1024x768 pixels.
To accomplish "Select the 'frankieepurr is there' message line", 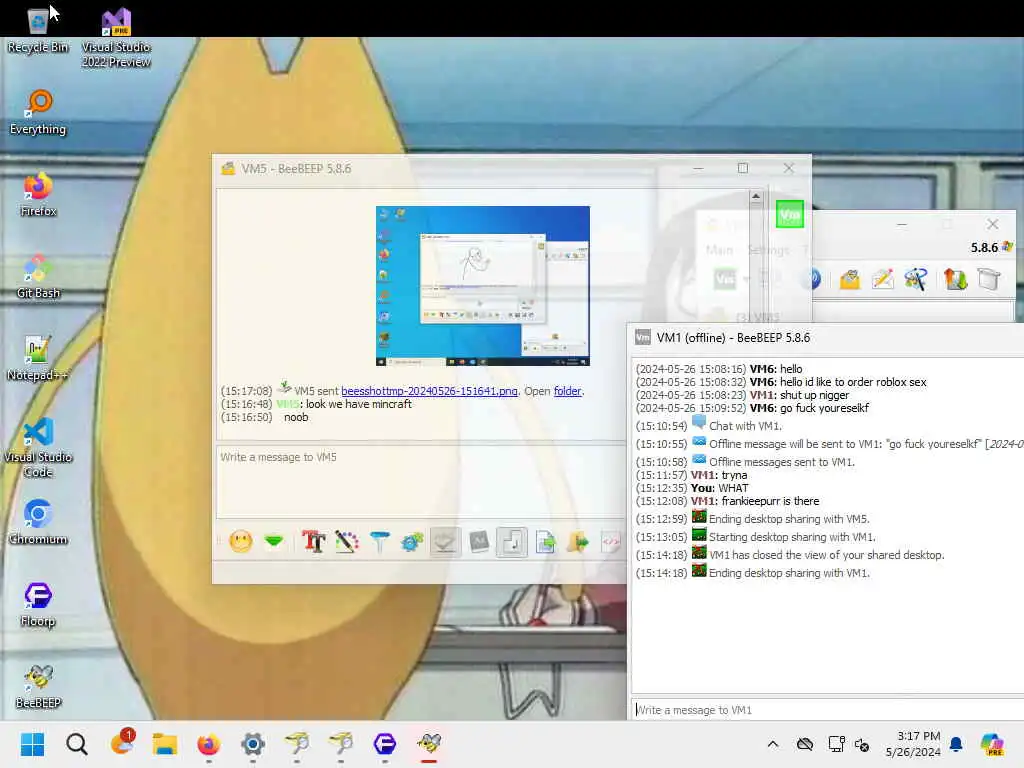I will point(727,501).
